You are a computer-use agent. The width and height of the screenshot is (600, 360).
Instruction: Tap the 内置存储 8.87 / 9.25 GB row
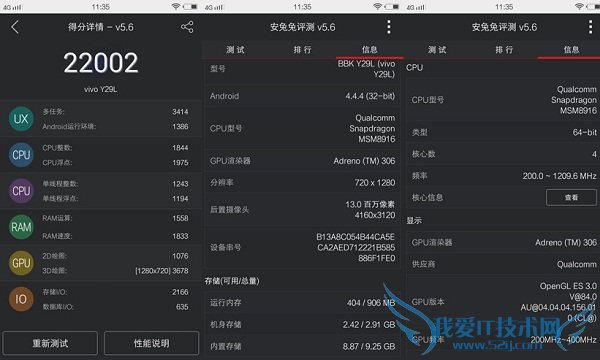click(302, 346)
